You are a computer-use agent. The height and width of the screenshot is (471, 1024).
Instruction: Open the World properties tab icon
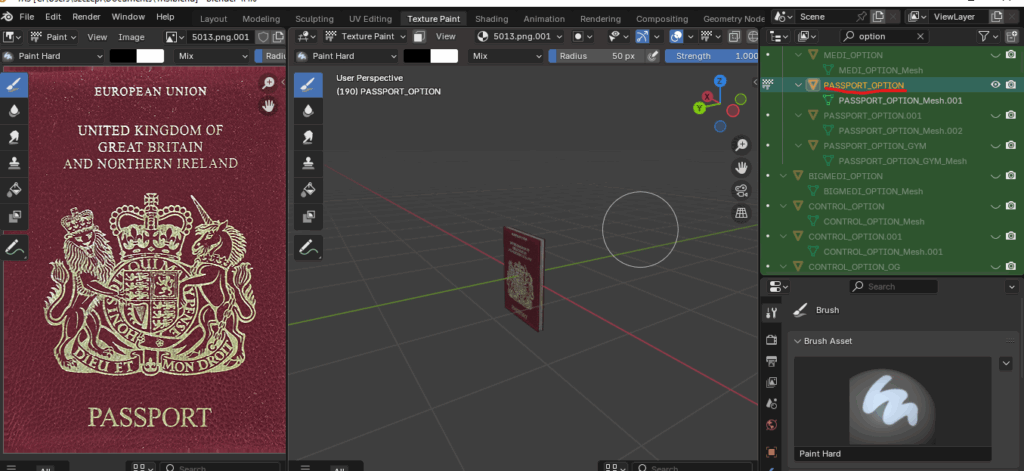(x=771, y=425)
